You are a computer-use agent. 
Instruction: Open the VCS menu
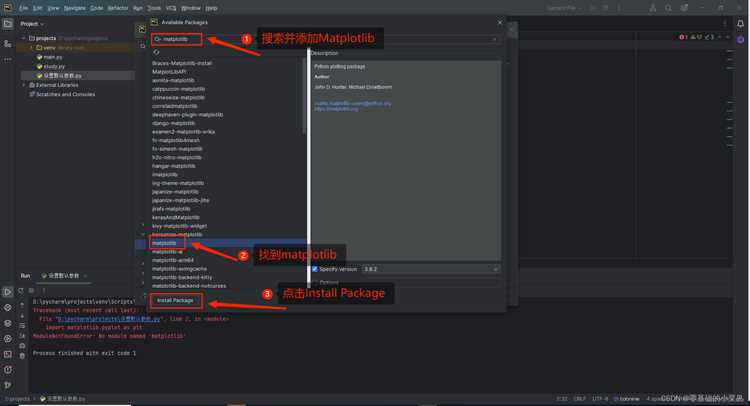pos(171,8)
